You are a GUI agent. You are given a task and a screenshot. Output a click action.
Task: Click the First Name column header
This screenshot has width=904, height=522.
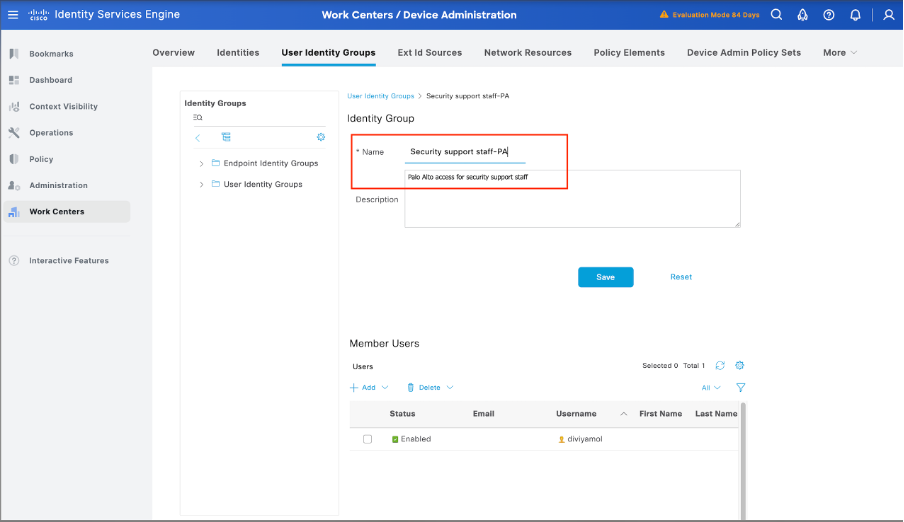click(x=661, y=414)
